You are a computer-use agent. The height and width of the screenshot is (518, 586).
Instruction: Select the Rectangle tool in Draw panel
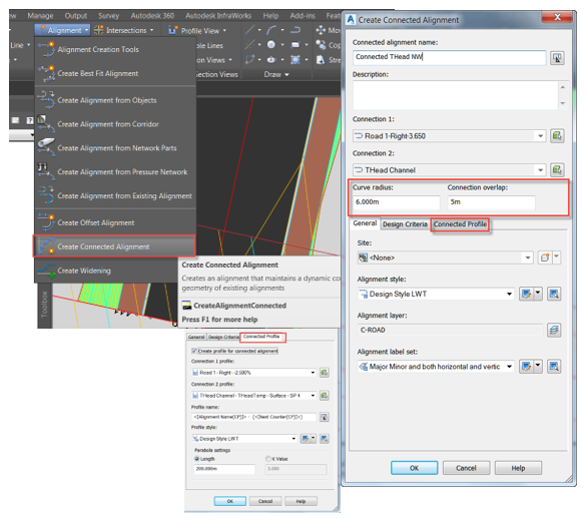click(x=295, y=45)
